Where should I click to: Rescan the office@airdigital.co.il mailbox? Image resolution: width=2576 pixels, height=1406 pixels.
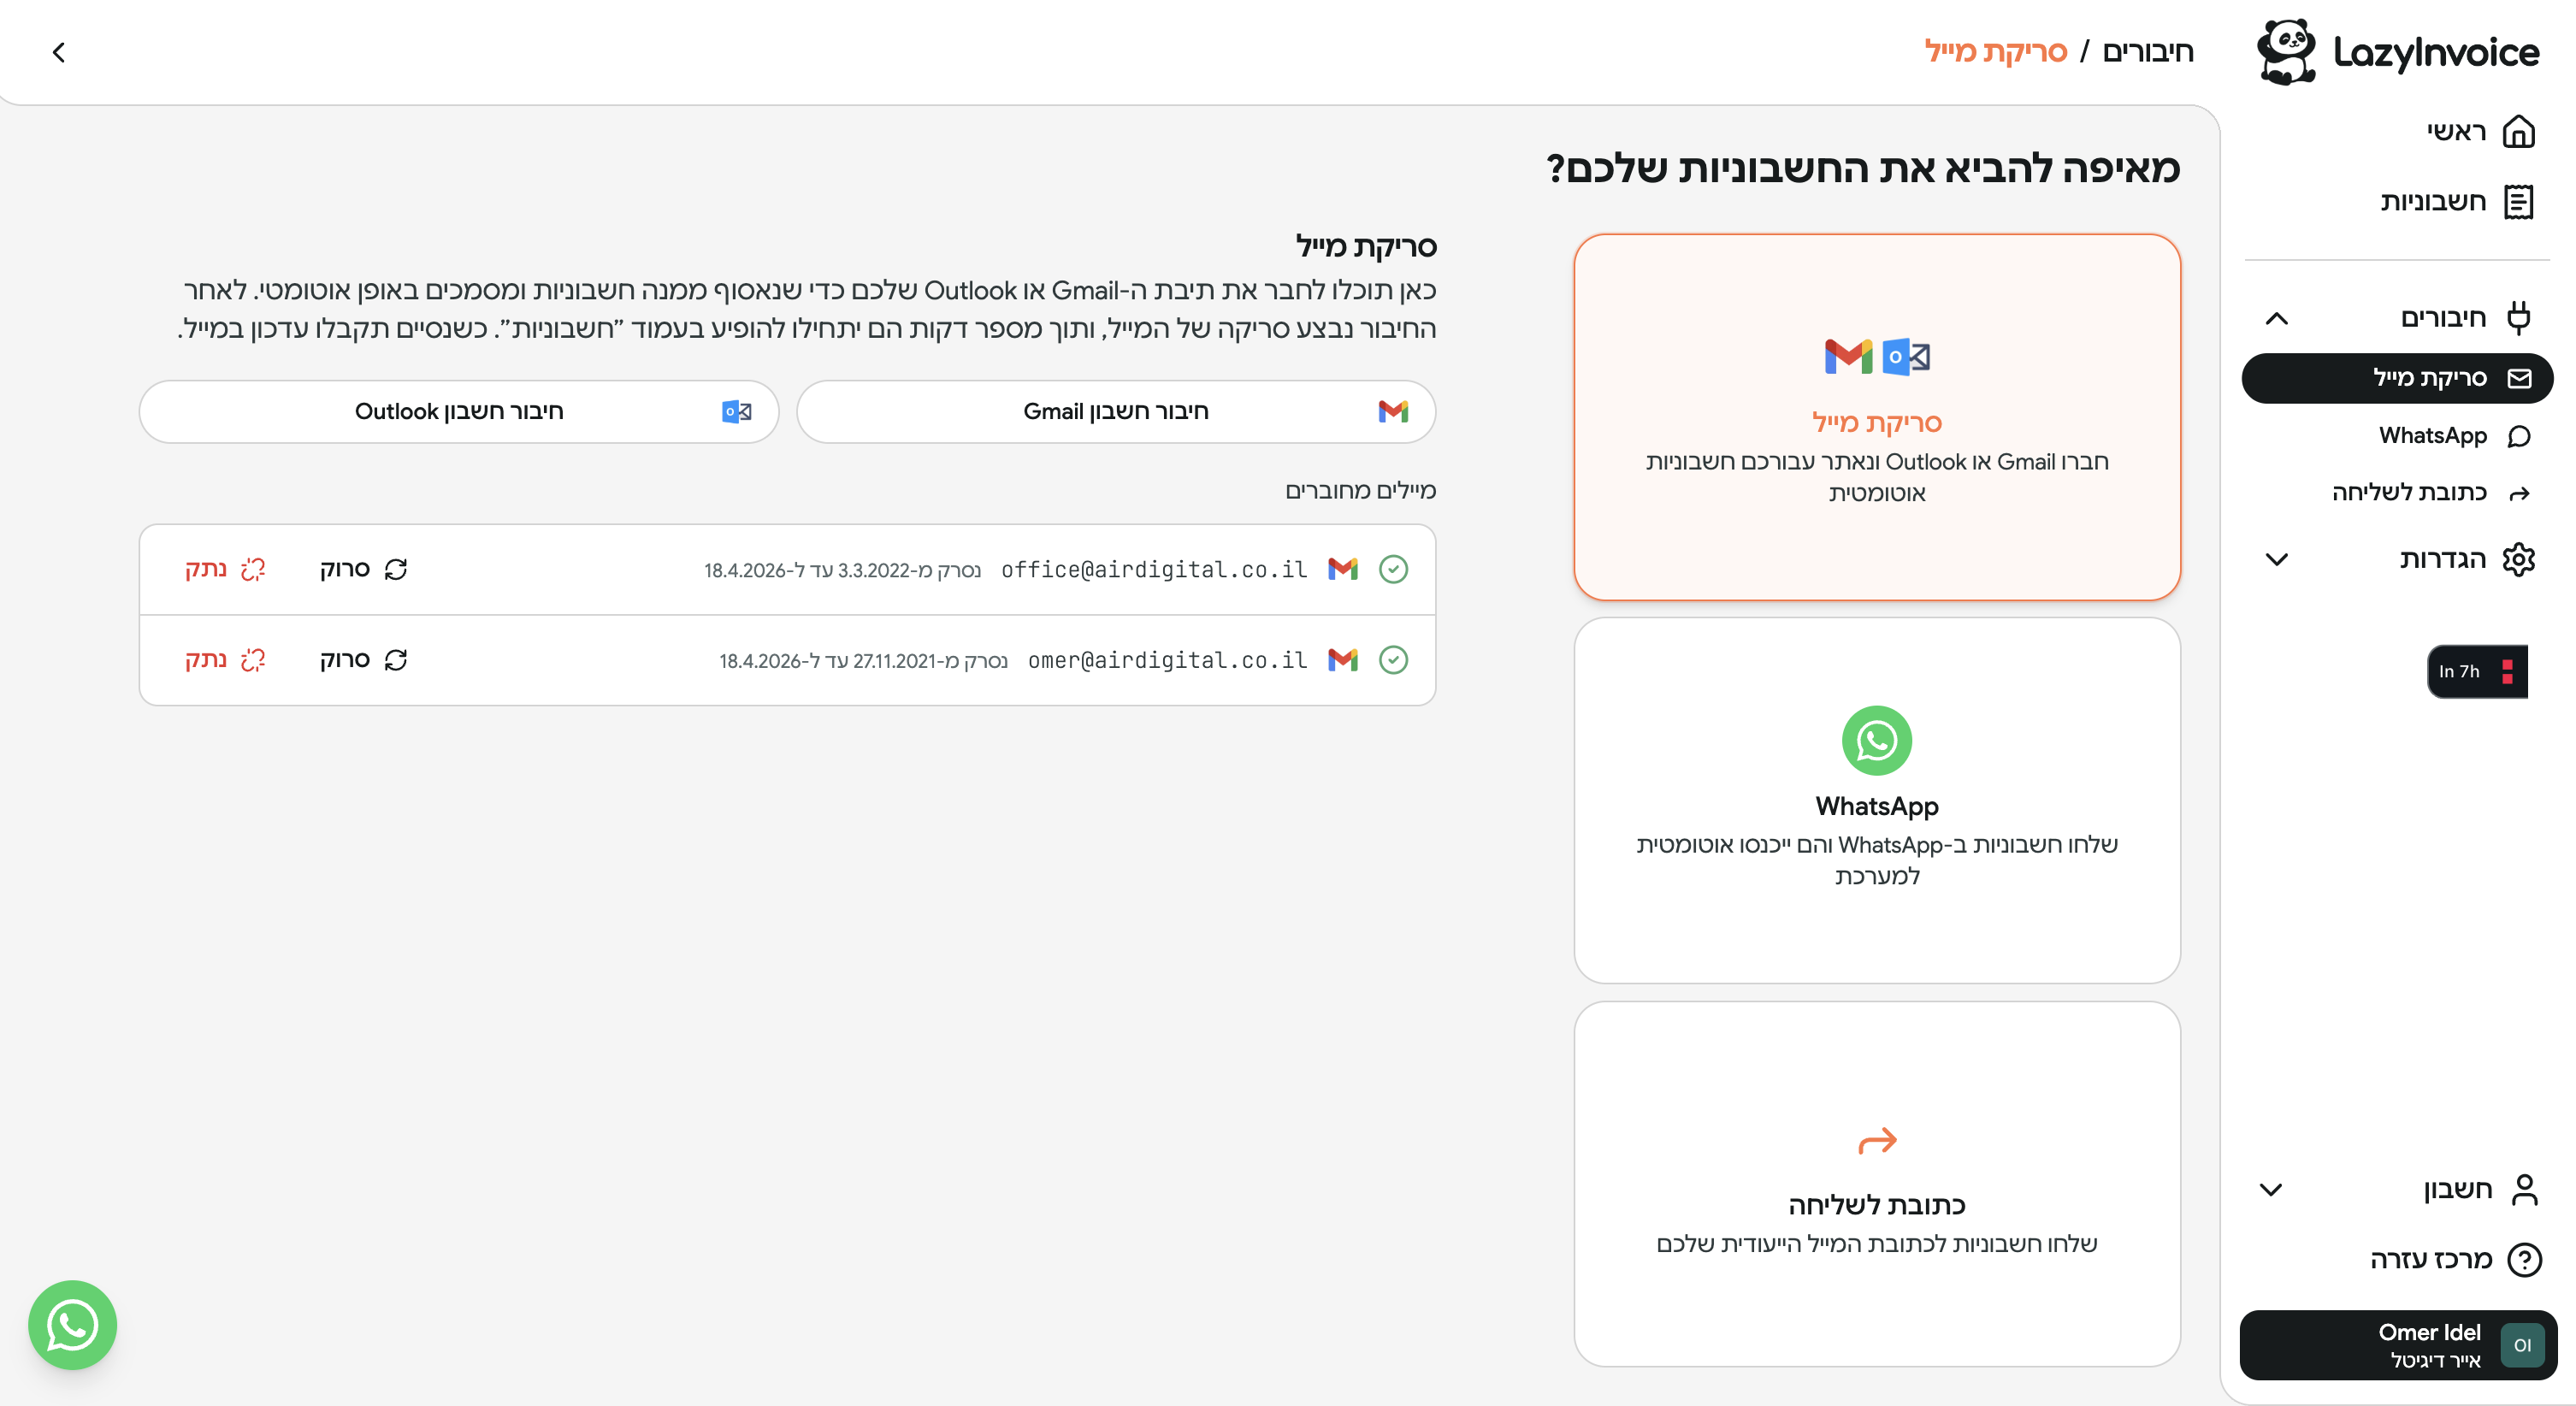coord(364,569)
